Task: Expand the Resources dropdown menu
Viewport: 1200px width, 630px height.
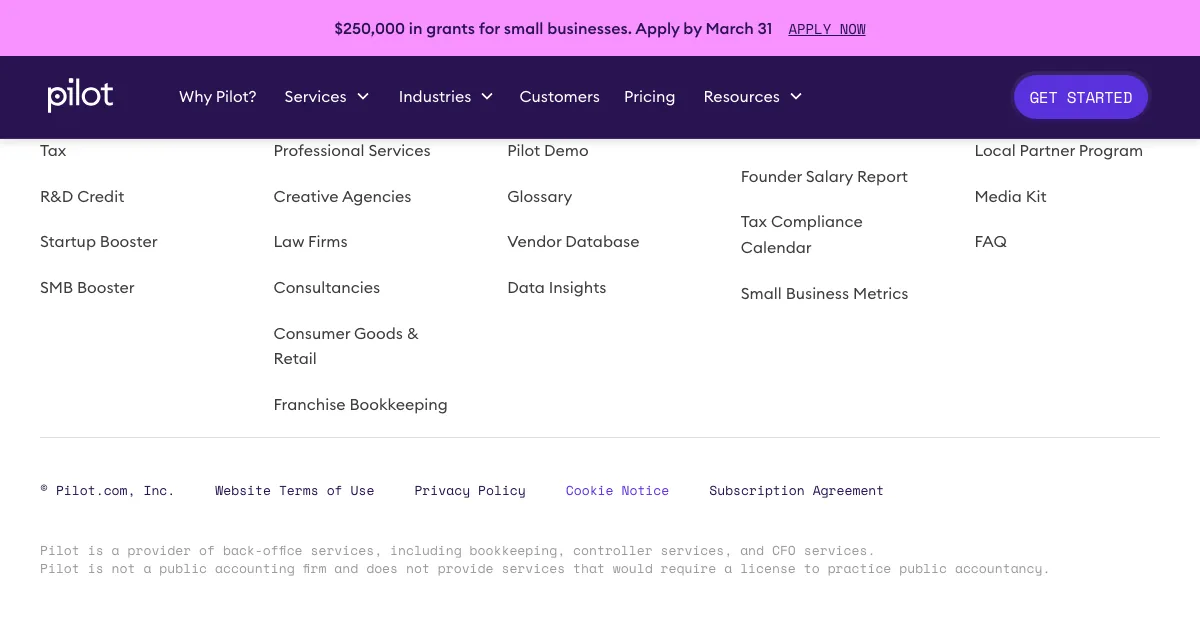Action: point(752,97)
